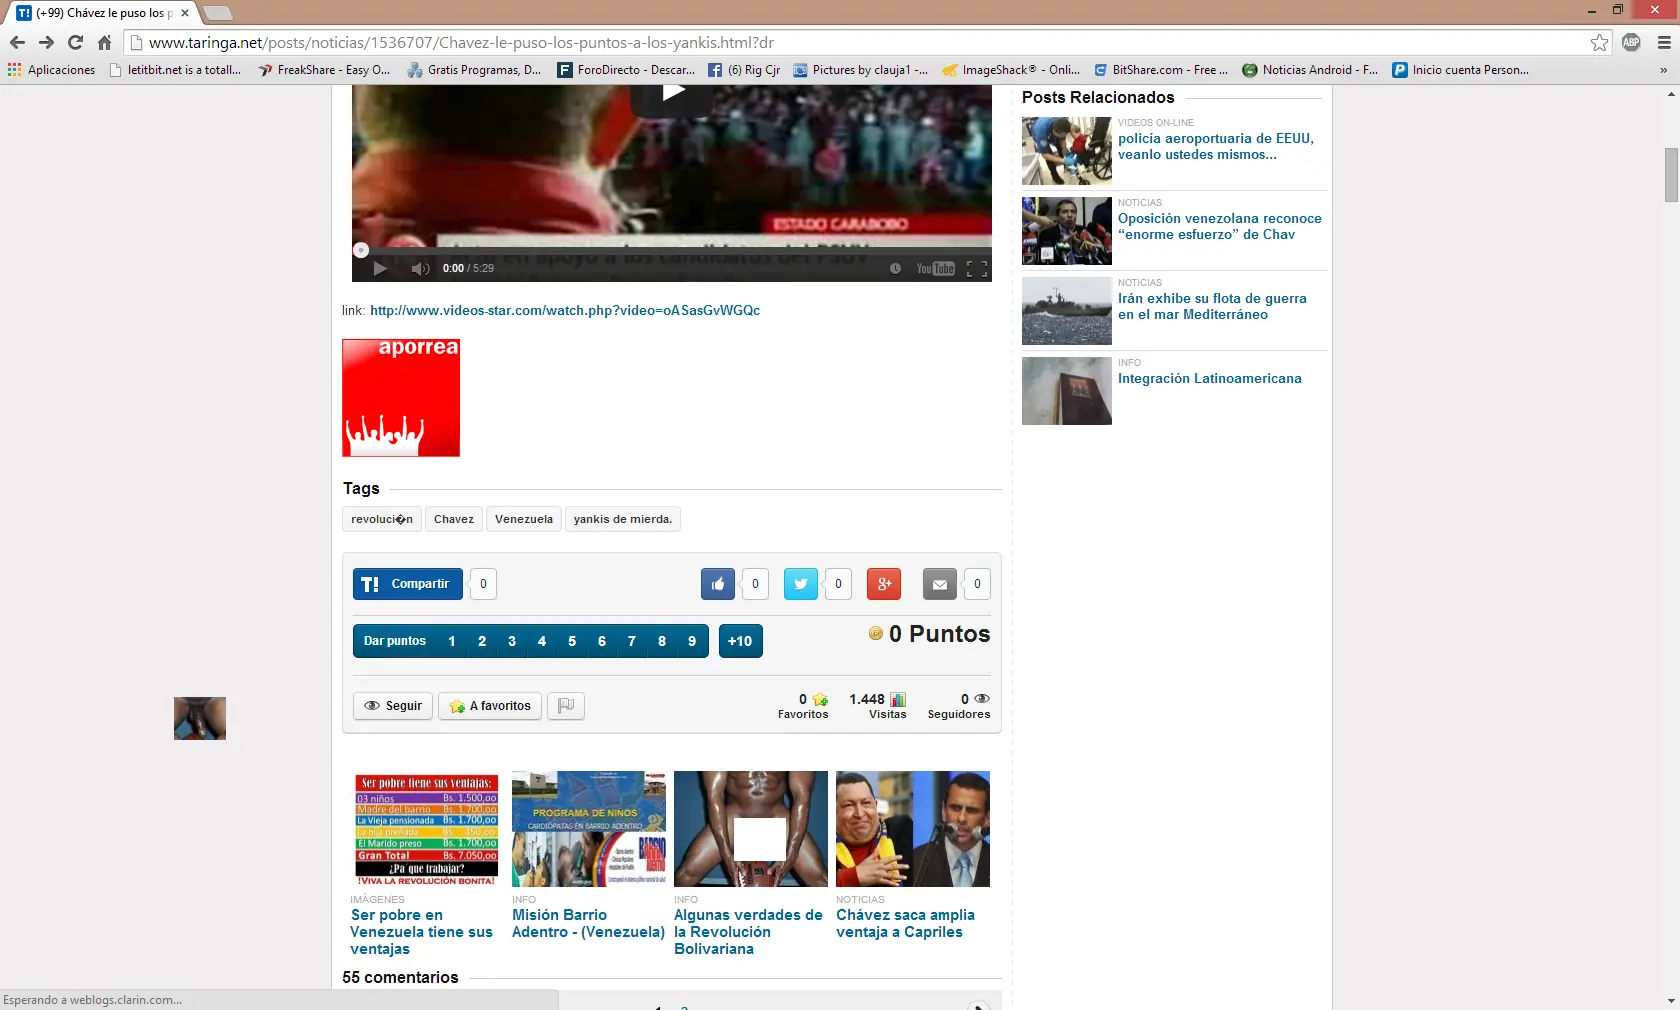Go forward in browser history
This screenshot has height=1010, width=1680.
coord(46,42)
